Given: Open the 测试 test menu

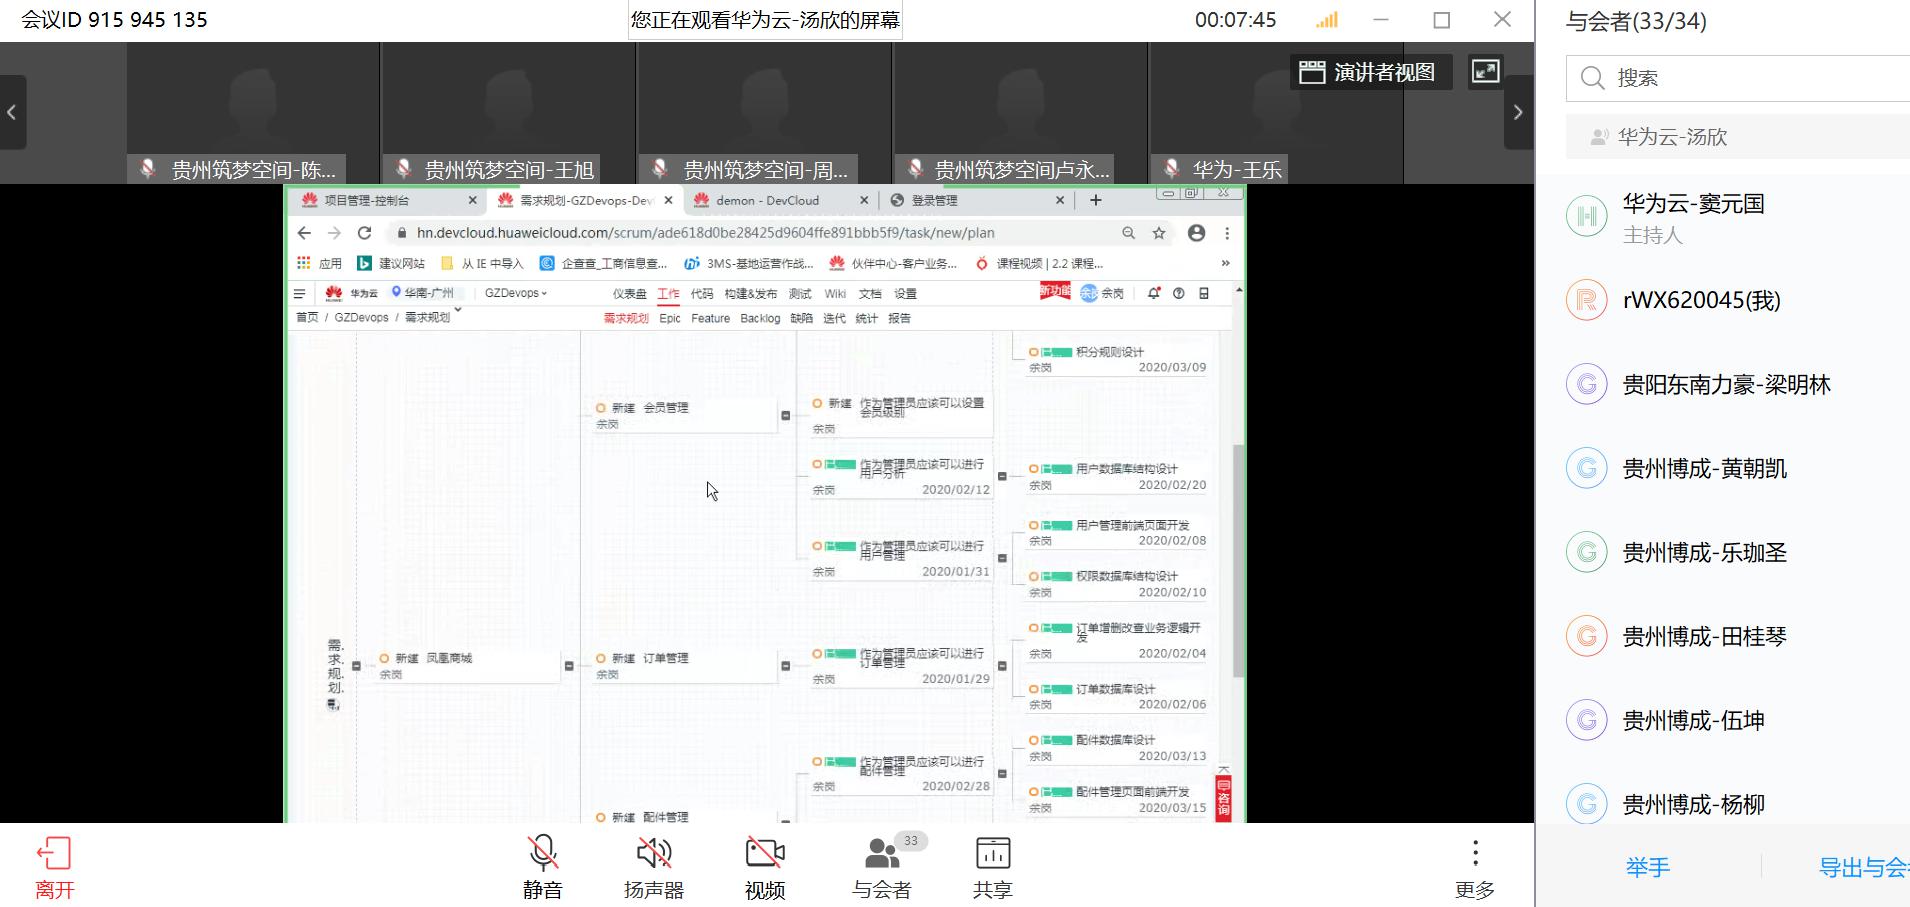Looking at the screenshot, I should point(800,293).
